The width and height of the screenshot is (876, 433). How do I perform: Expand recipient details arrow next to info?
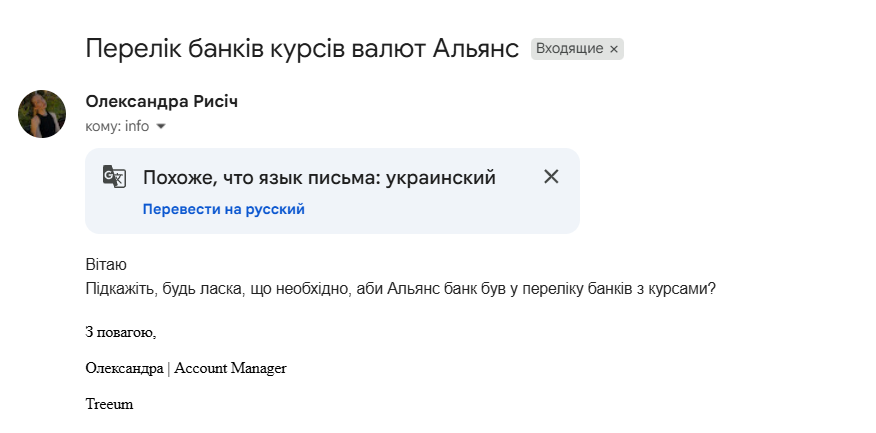point(161,127)
